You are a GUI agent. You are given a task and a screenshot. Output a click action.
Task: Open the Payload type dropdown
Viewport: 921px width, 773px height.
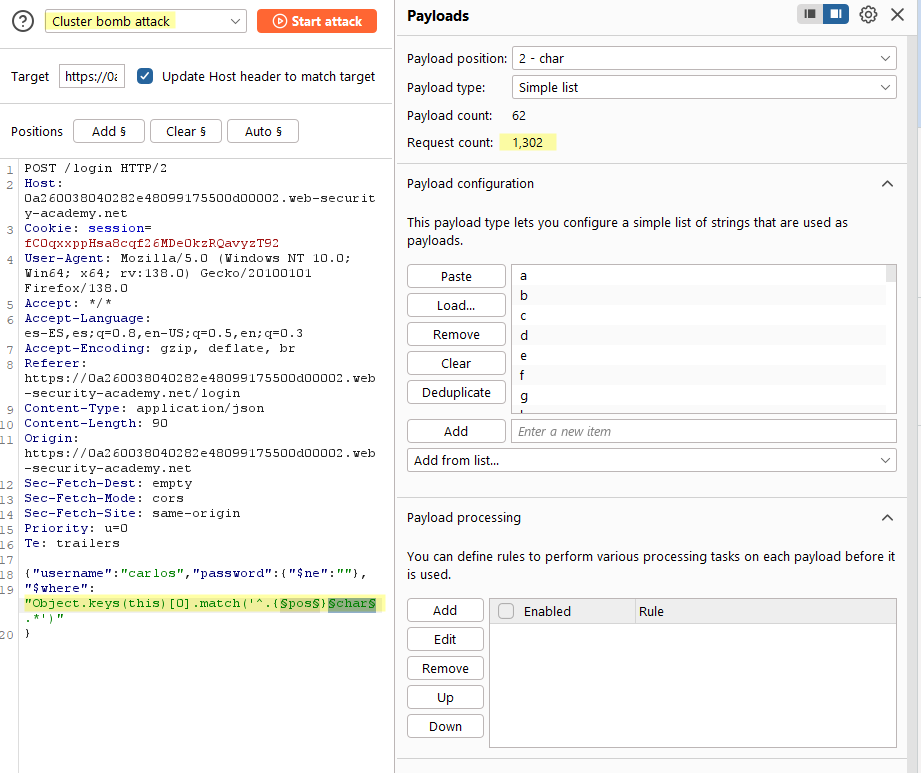(x=704, y=87)
